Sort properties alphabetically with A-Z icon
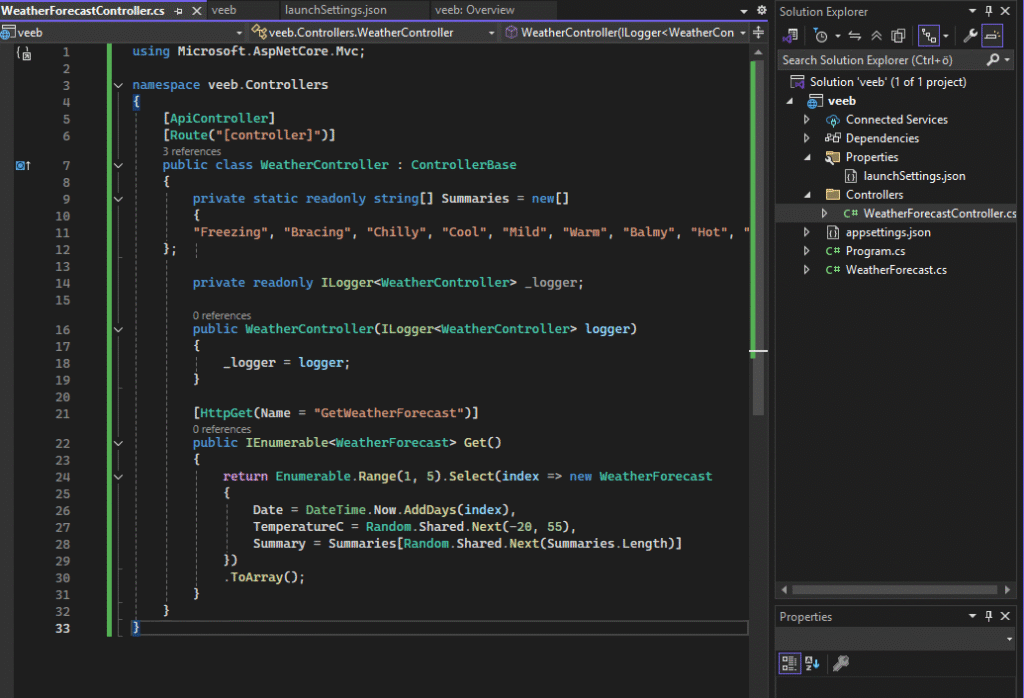Image resolution: width=1024 pixels, height=698 pixels. tap(812, 663)
